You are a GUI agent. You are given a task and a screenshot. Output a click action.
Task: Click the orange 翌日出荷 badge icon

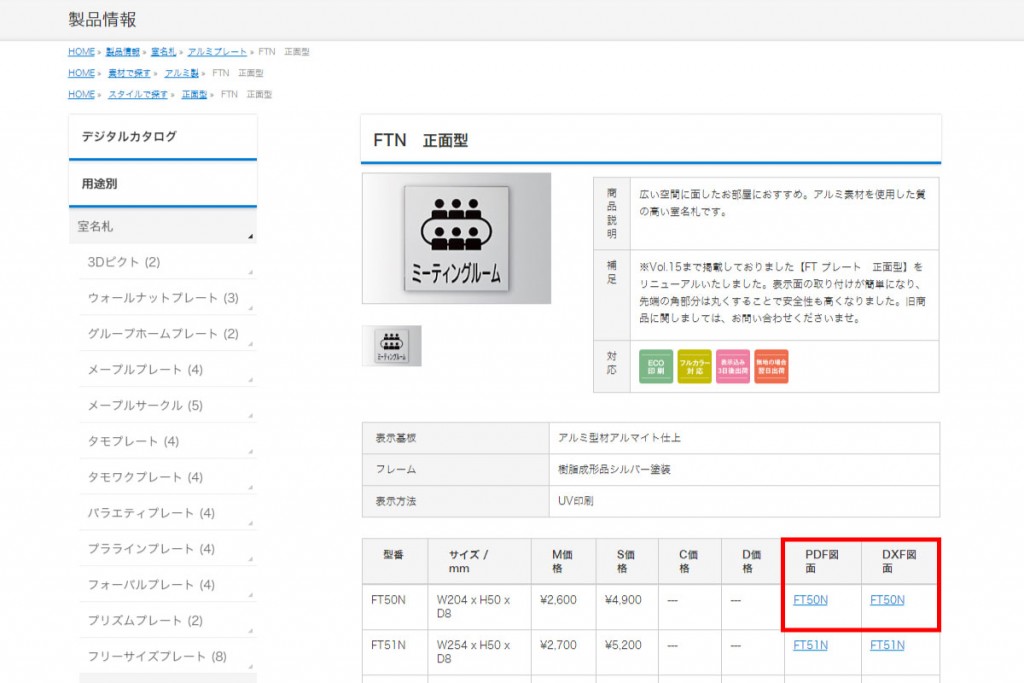tap(771, 366)
